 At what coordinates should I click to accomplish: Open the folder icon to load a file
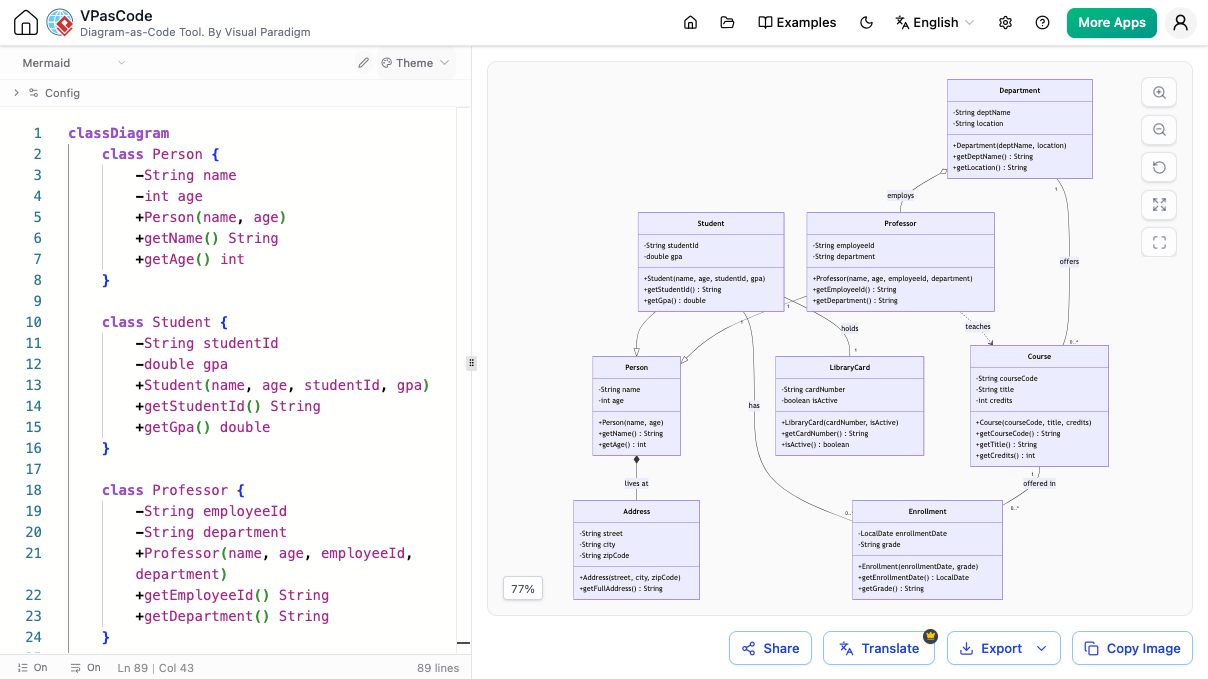(x=727, y=23)
